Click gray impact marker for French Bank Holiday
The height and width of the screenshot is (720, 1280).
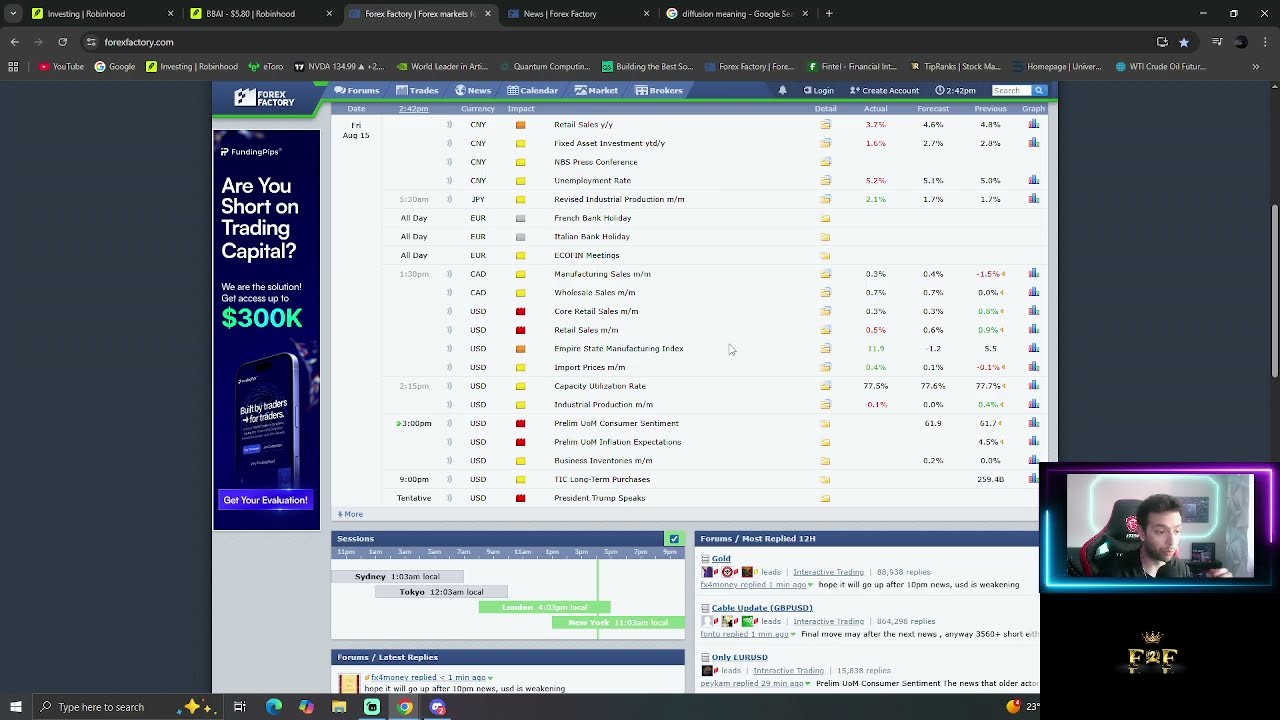520,218
